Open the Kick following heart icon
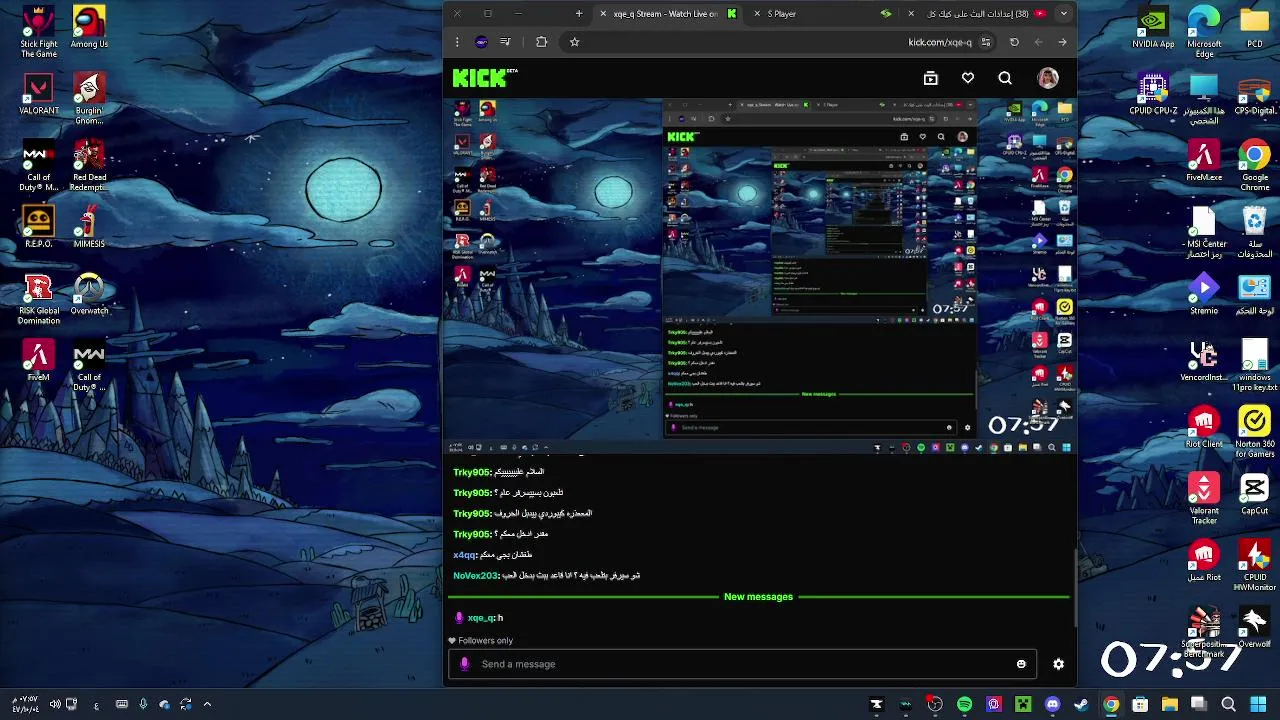1280x720 pixels. pyautogui.click(x=968, y=78)
